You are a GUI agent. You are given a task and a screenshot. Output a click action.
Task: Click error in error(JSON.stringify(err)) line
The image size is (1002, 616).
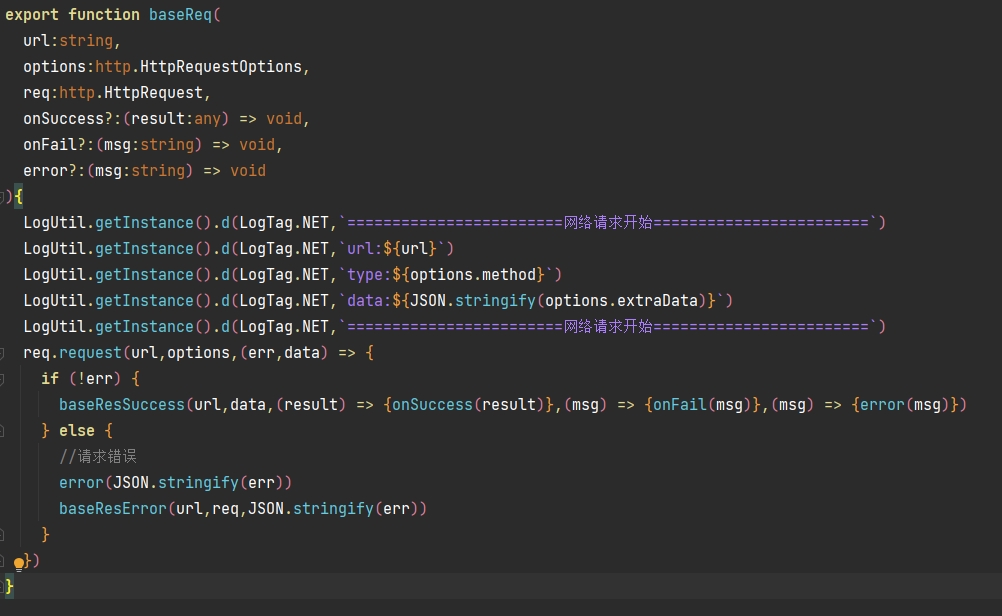[81, 483]
